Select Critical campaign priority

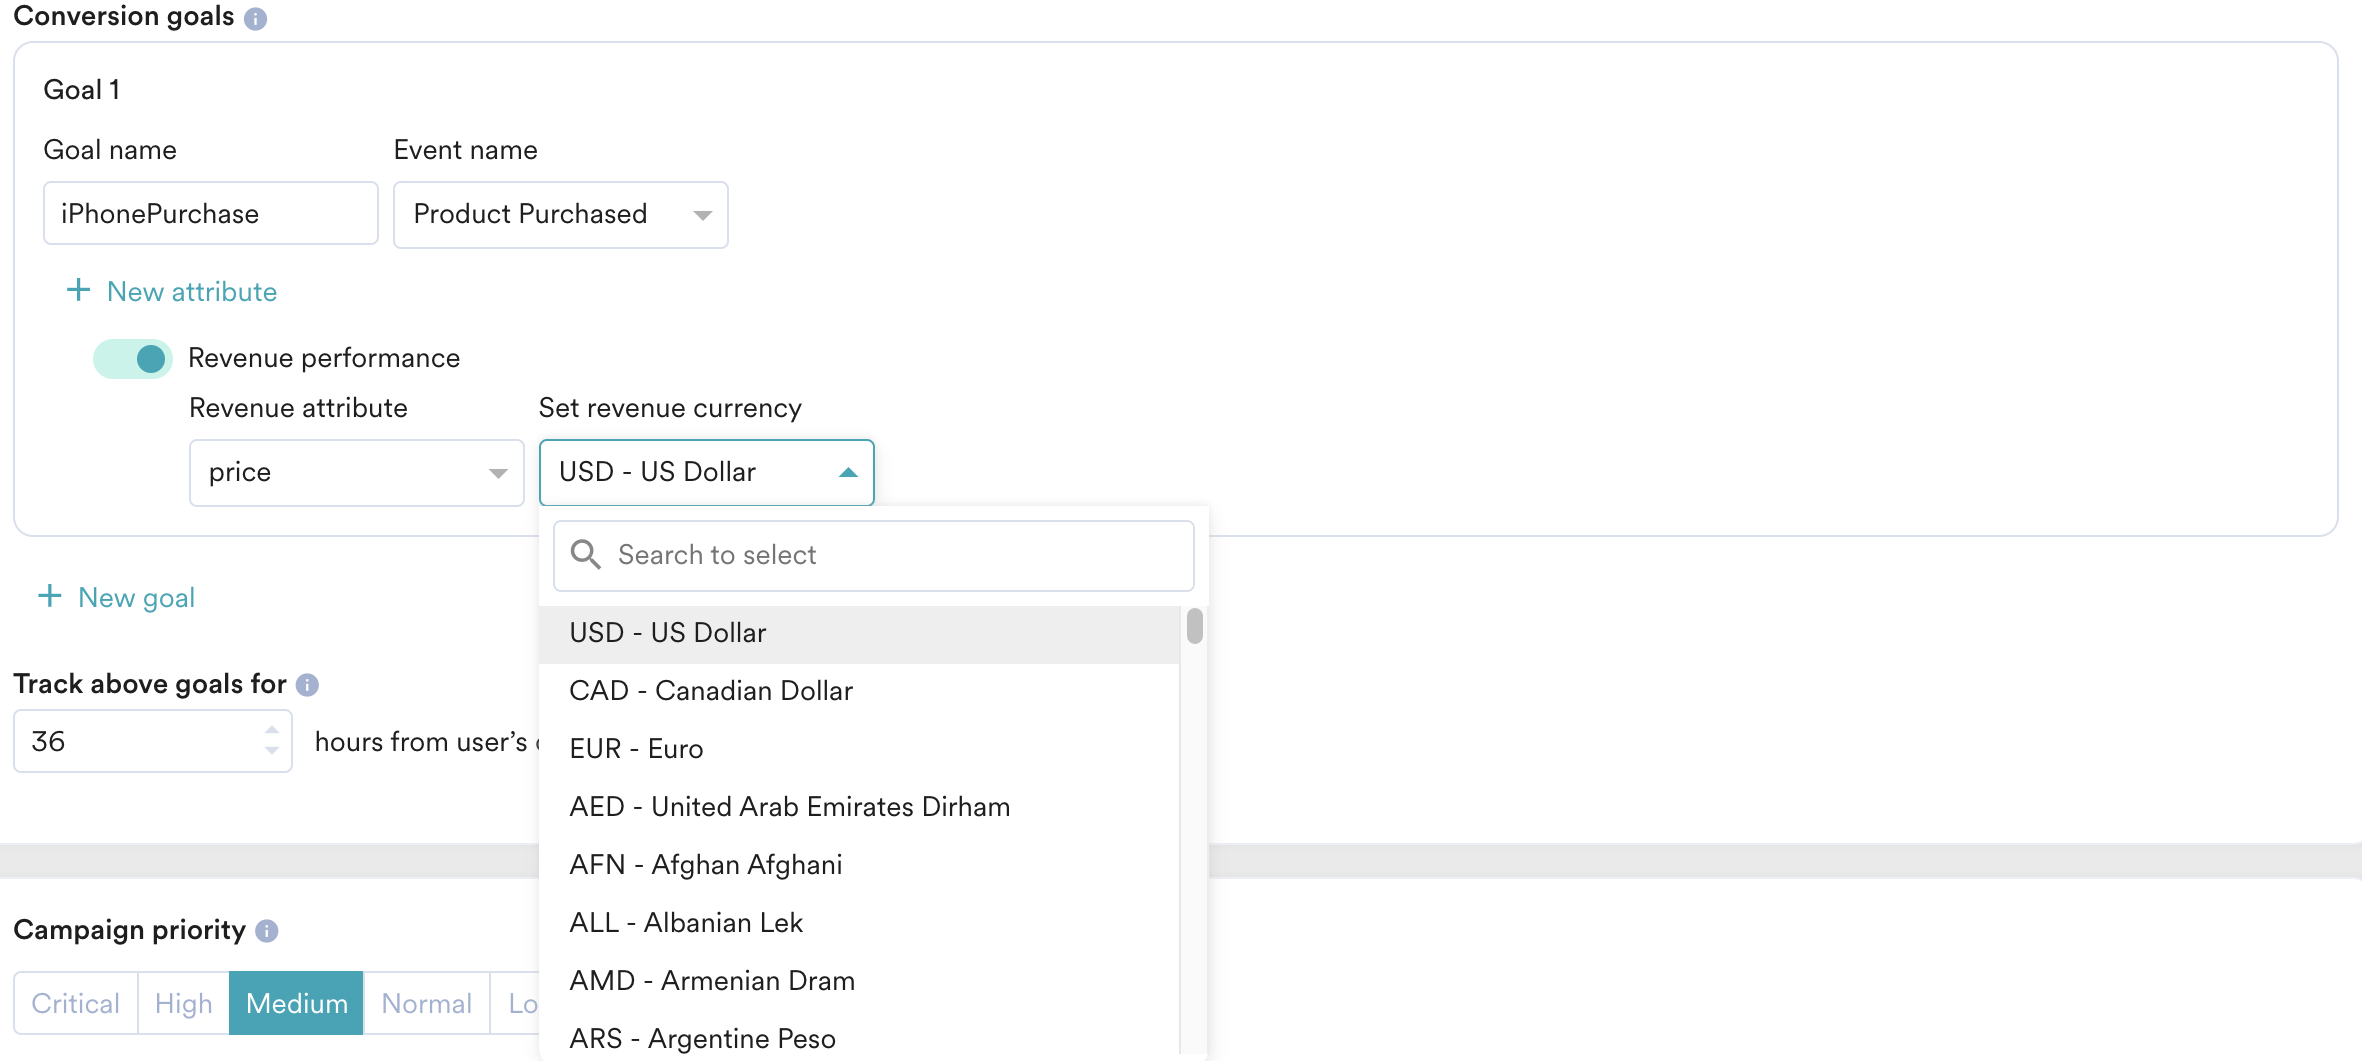75,1003
